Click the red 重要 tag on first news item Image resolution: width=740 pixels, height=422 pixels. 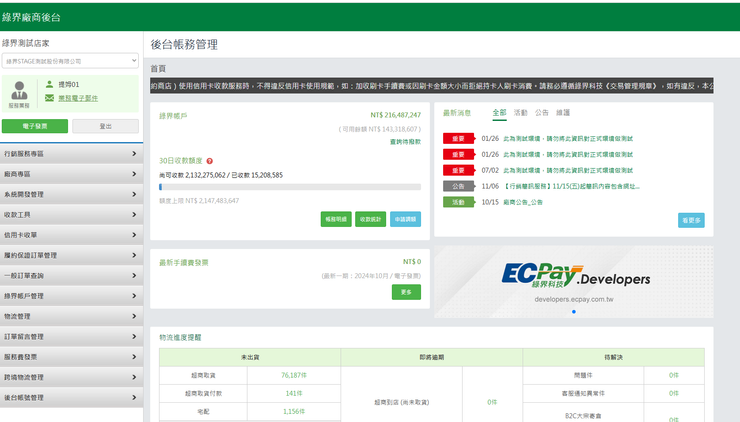coord(459,138)
